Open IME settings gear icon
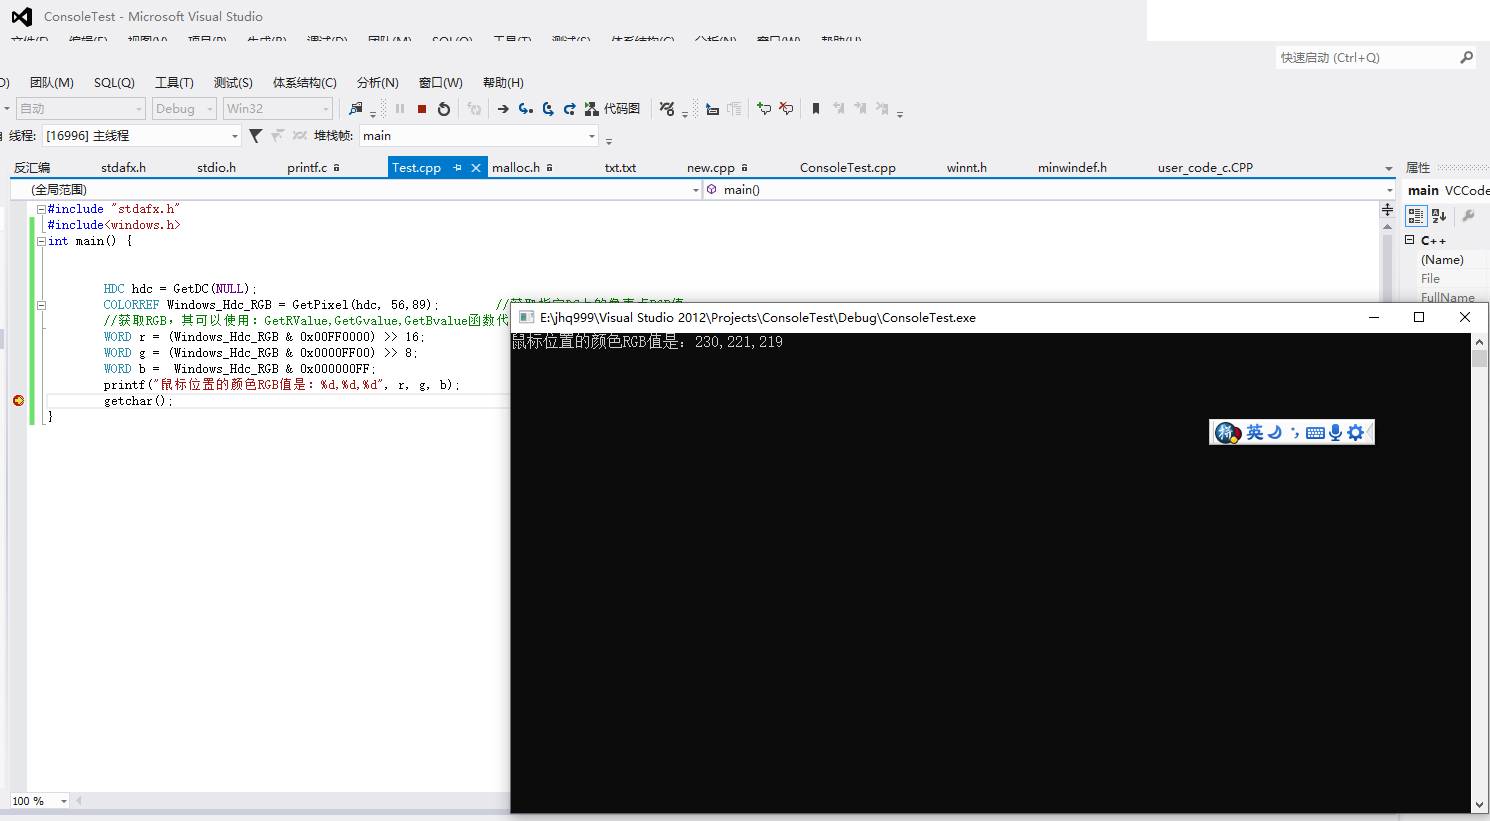Viewport: 1490px width, 821px height. tap(1356, 432)
